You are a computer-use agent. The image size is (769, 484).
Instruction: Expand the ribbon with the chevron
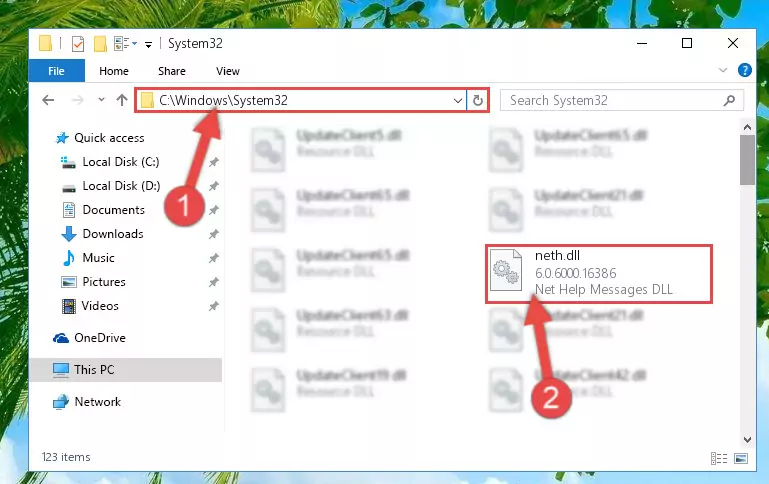click(x=722, y=70)
